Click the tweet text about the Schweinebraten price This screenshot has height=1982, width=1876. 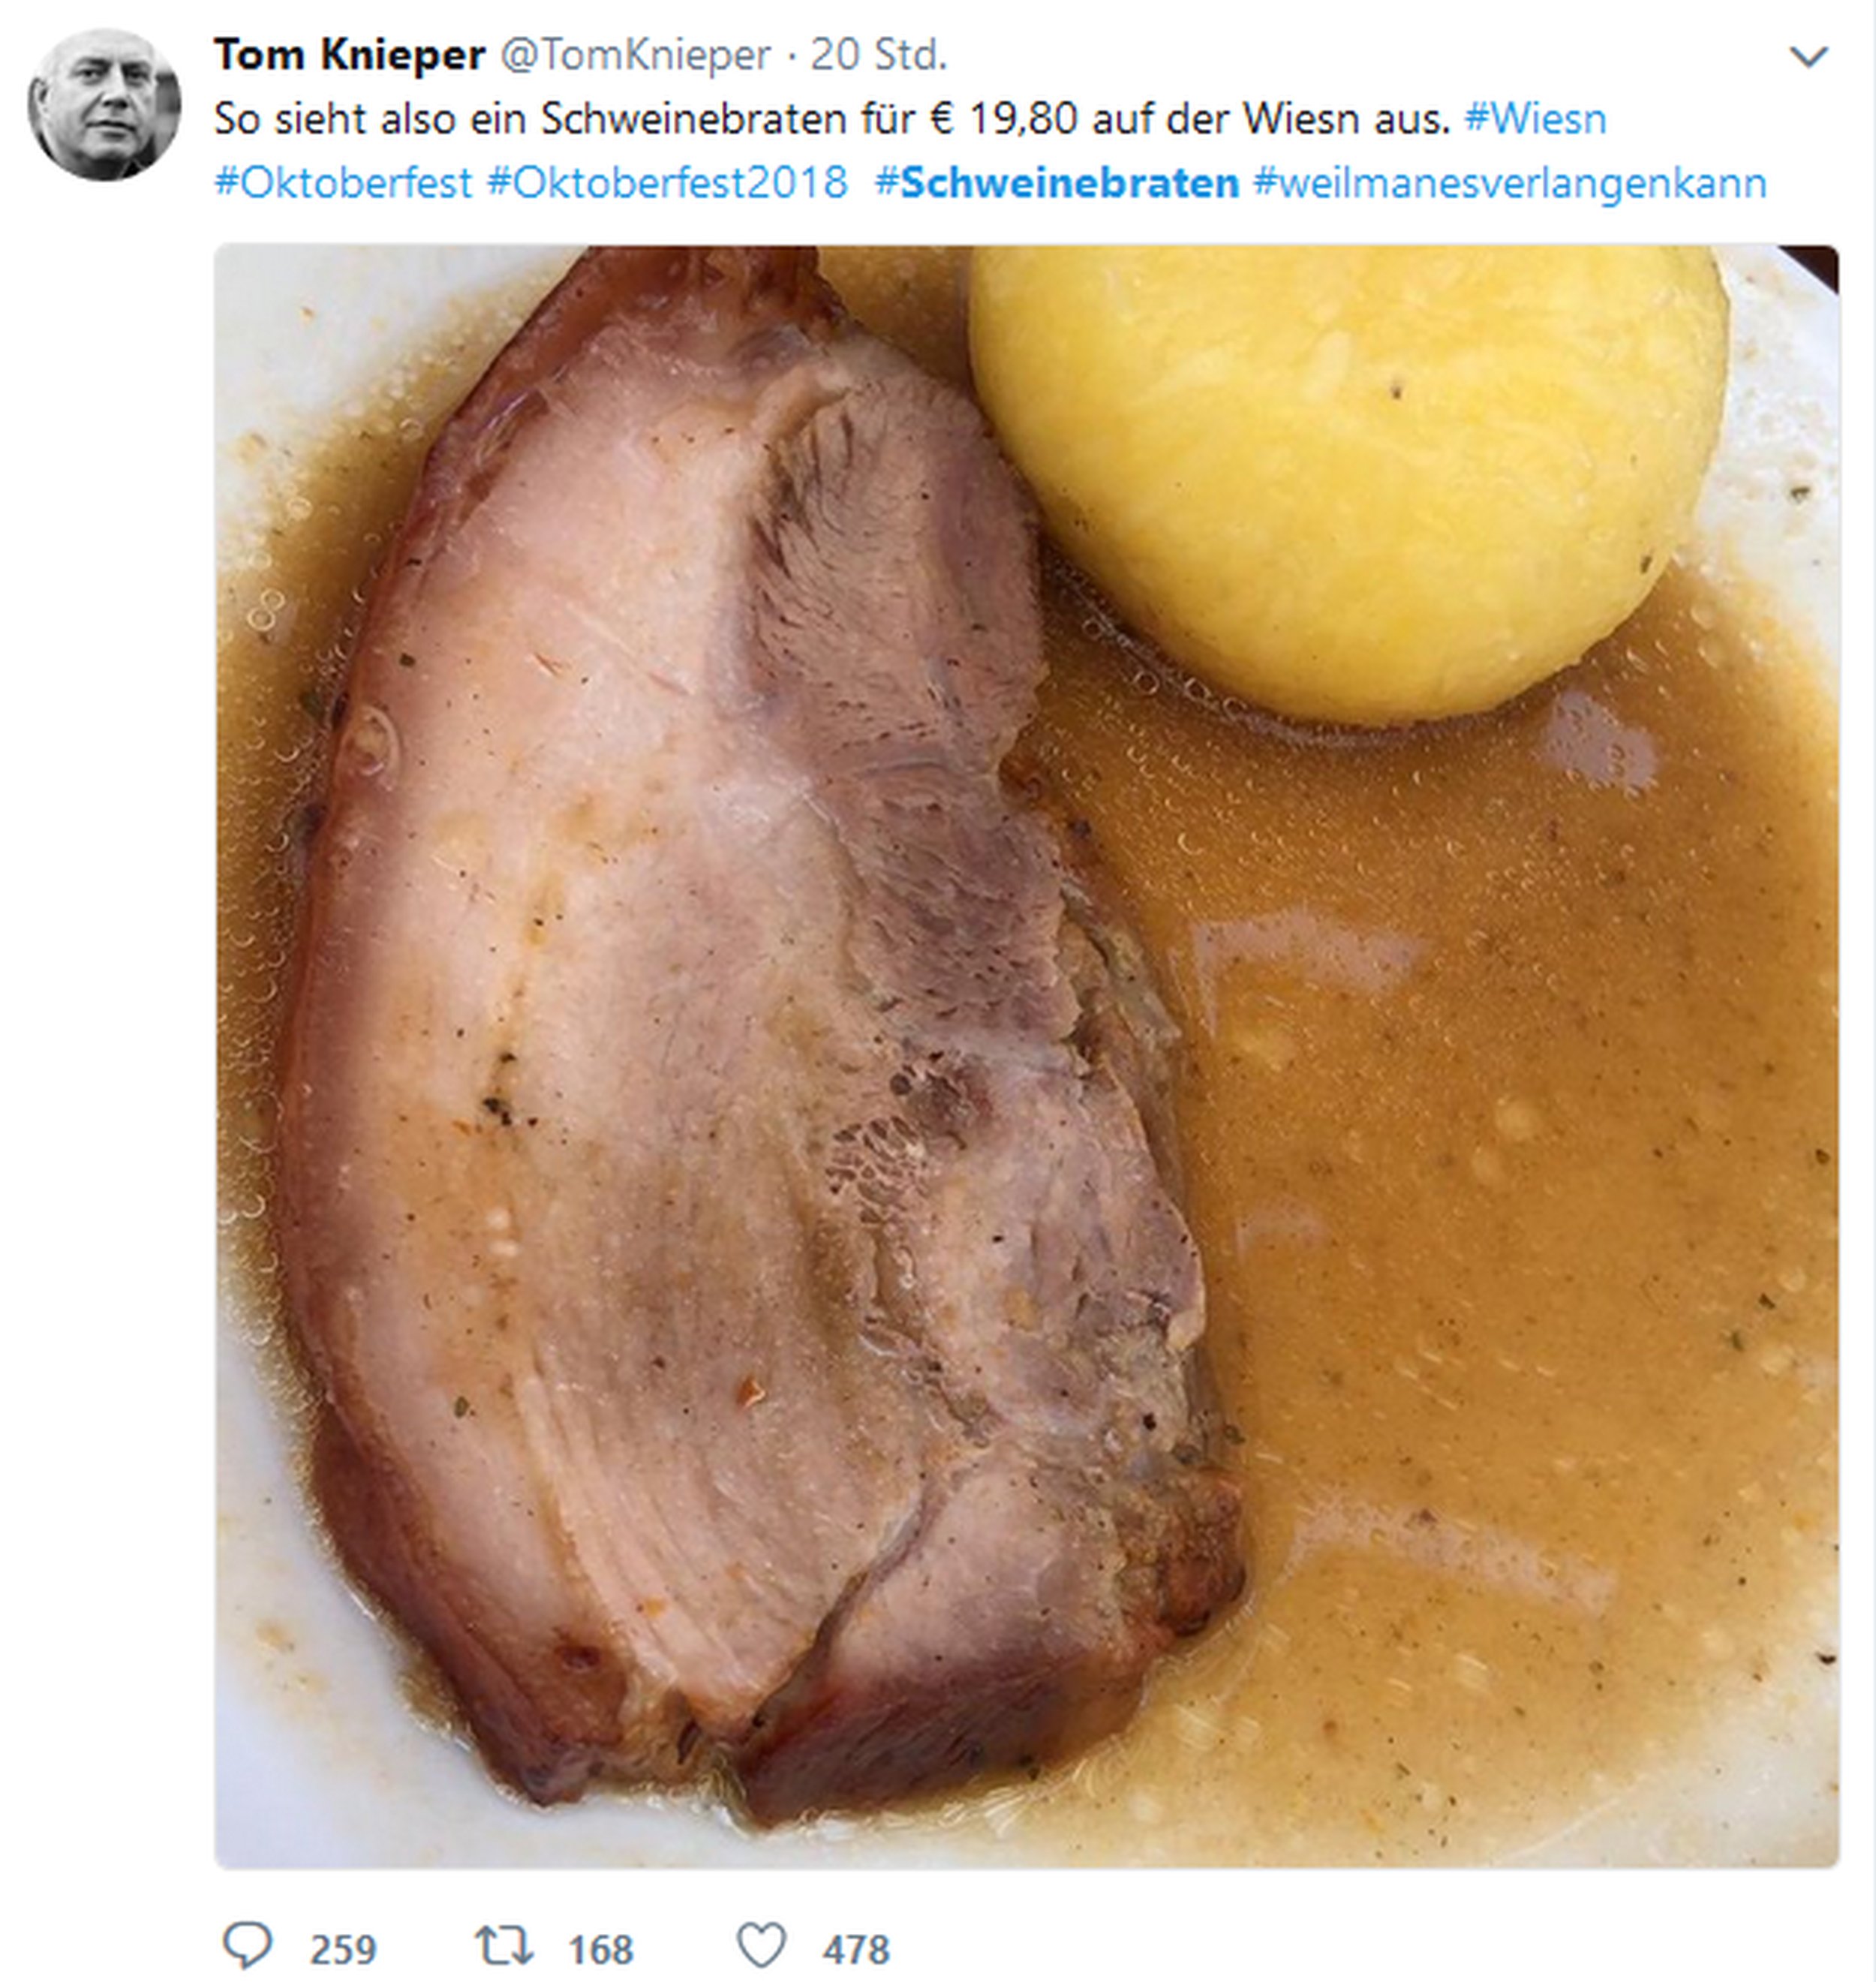point(830,119)
